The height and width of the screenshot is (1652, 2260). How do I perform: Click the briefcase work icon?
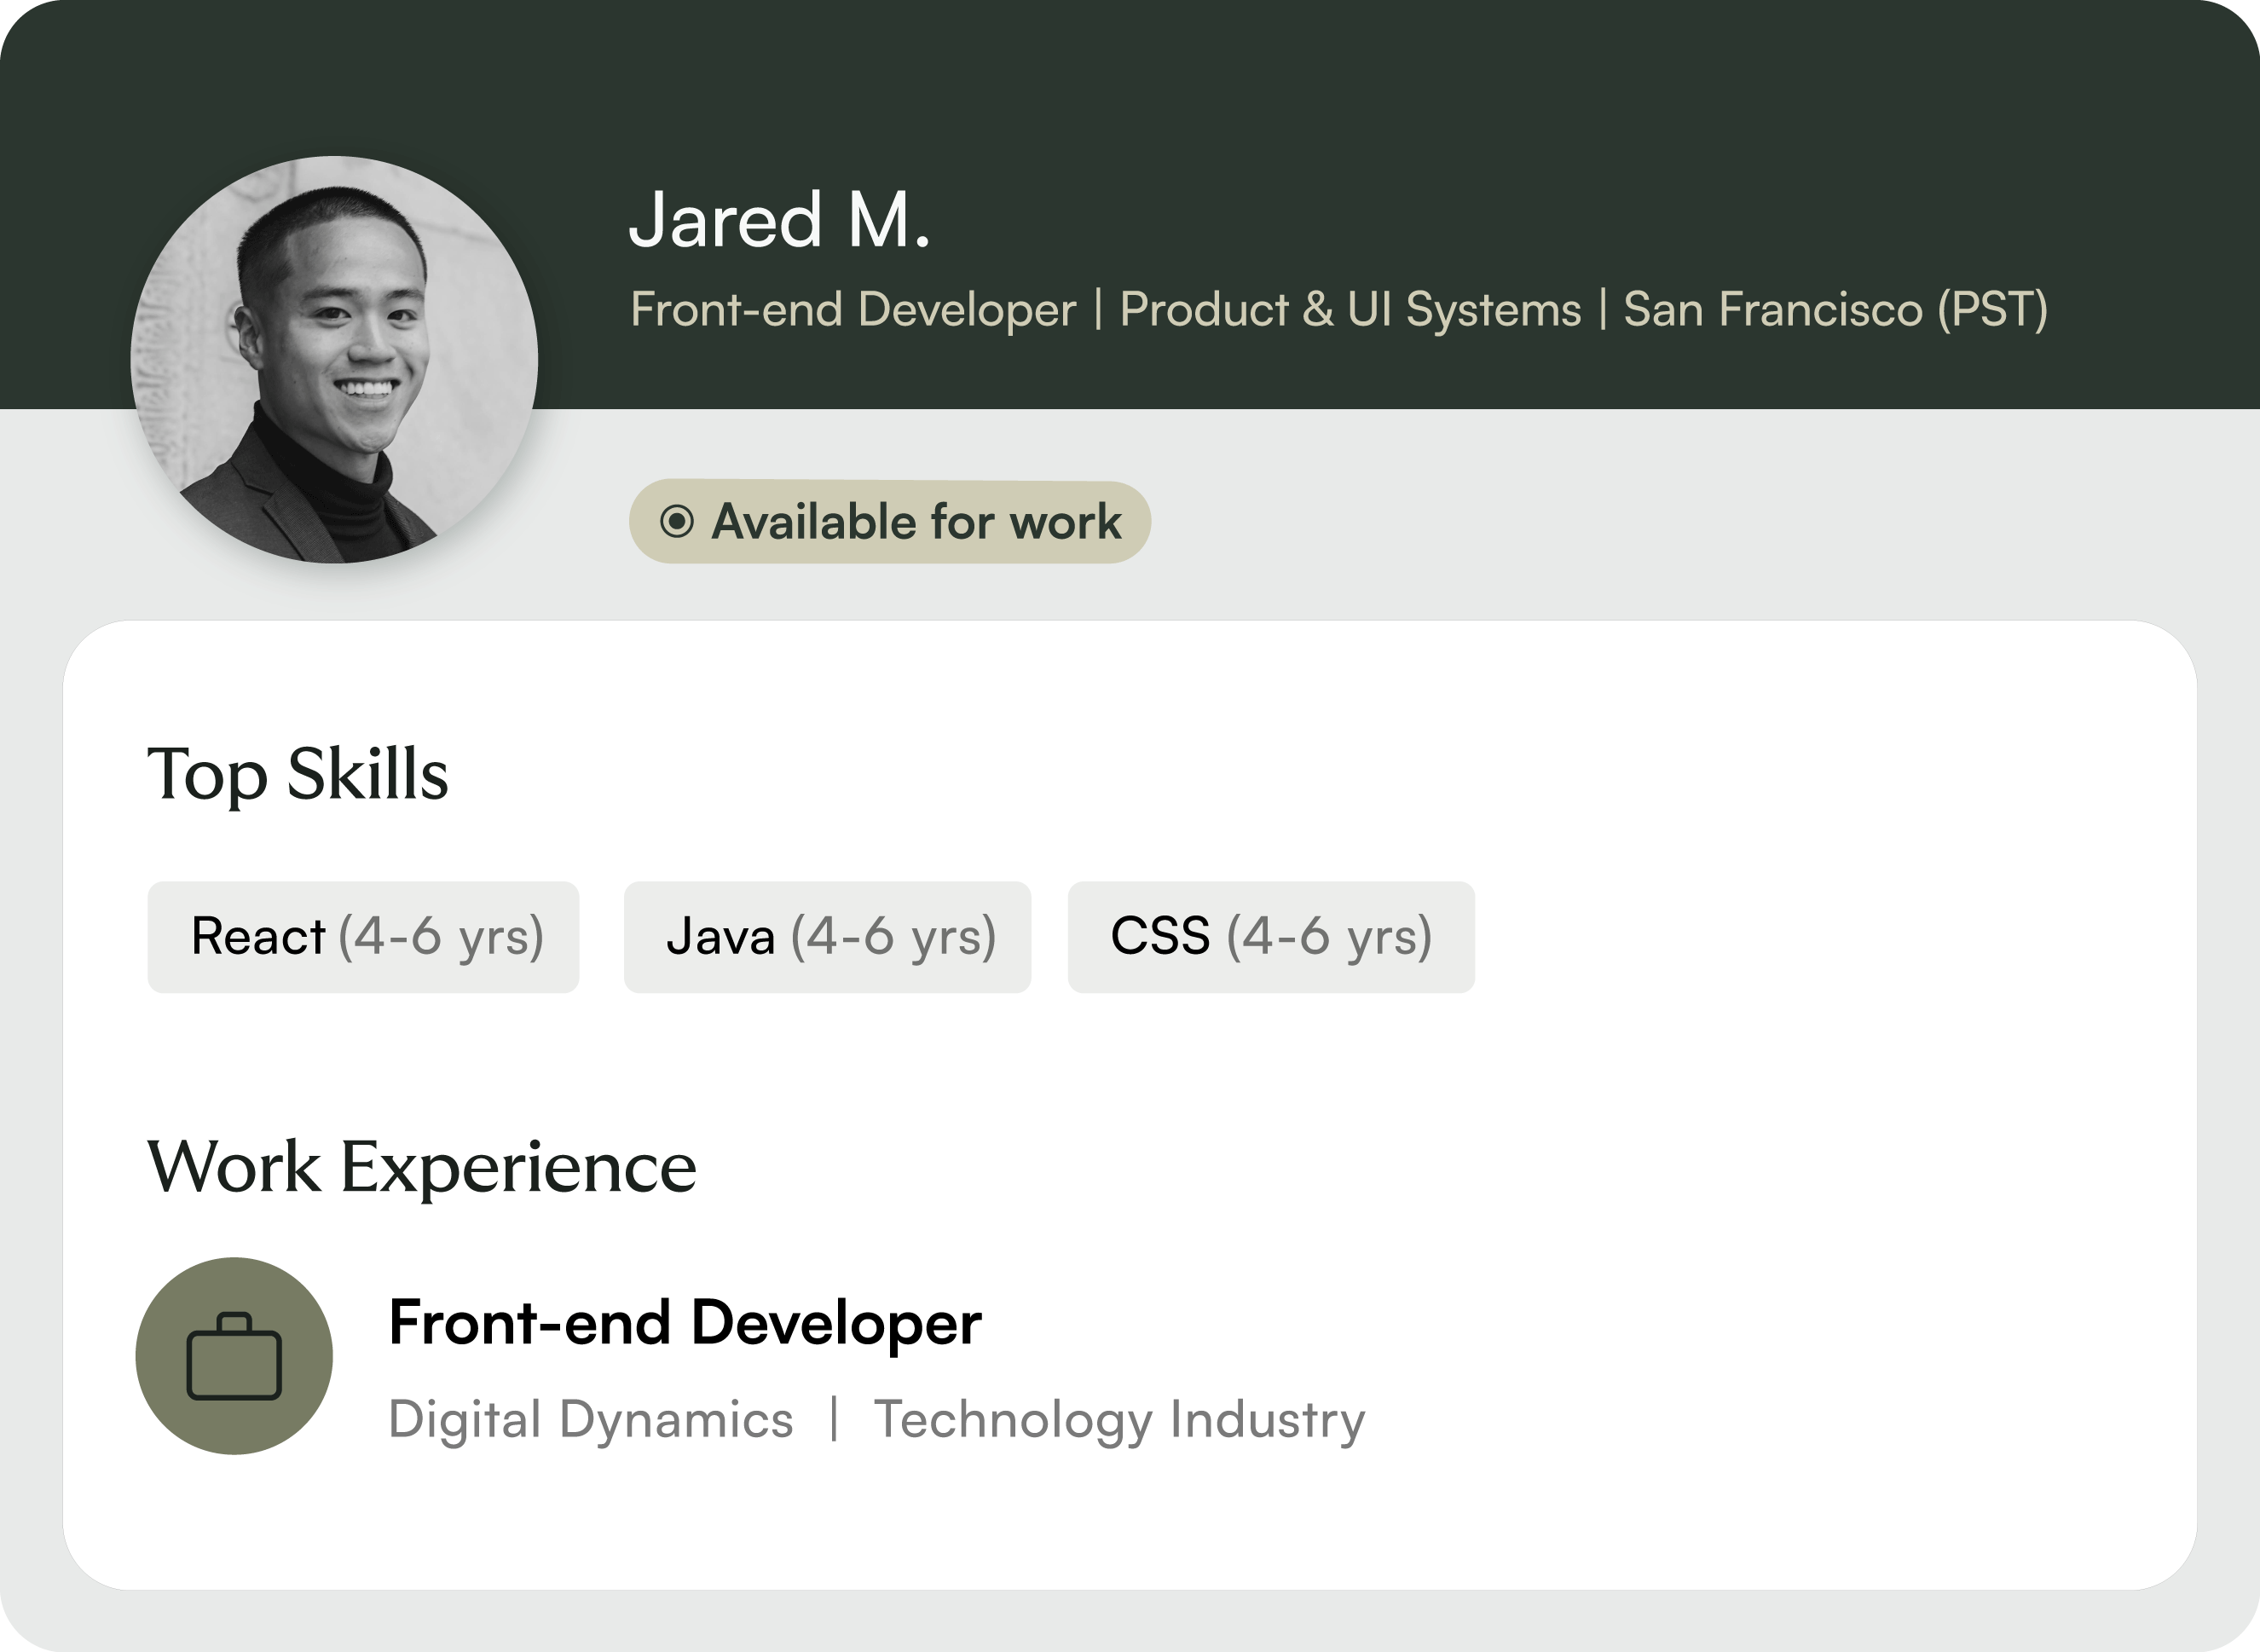(234, 1356)
